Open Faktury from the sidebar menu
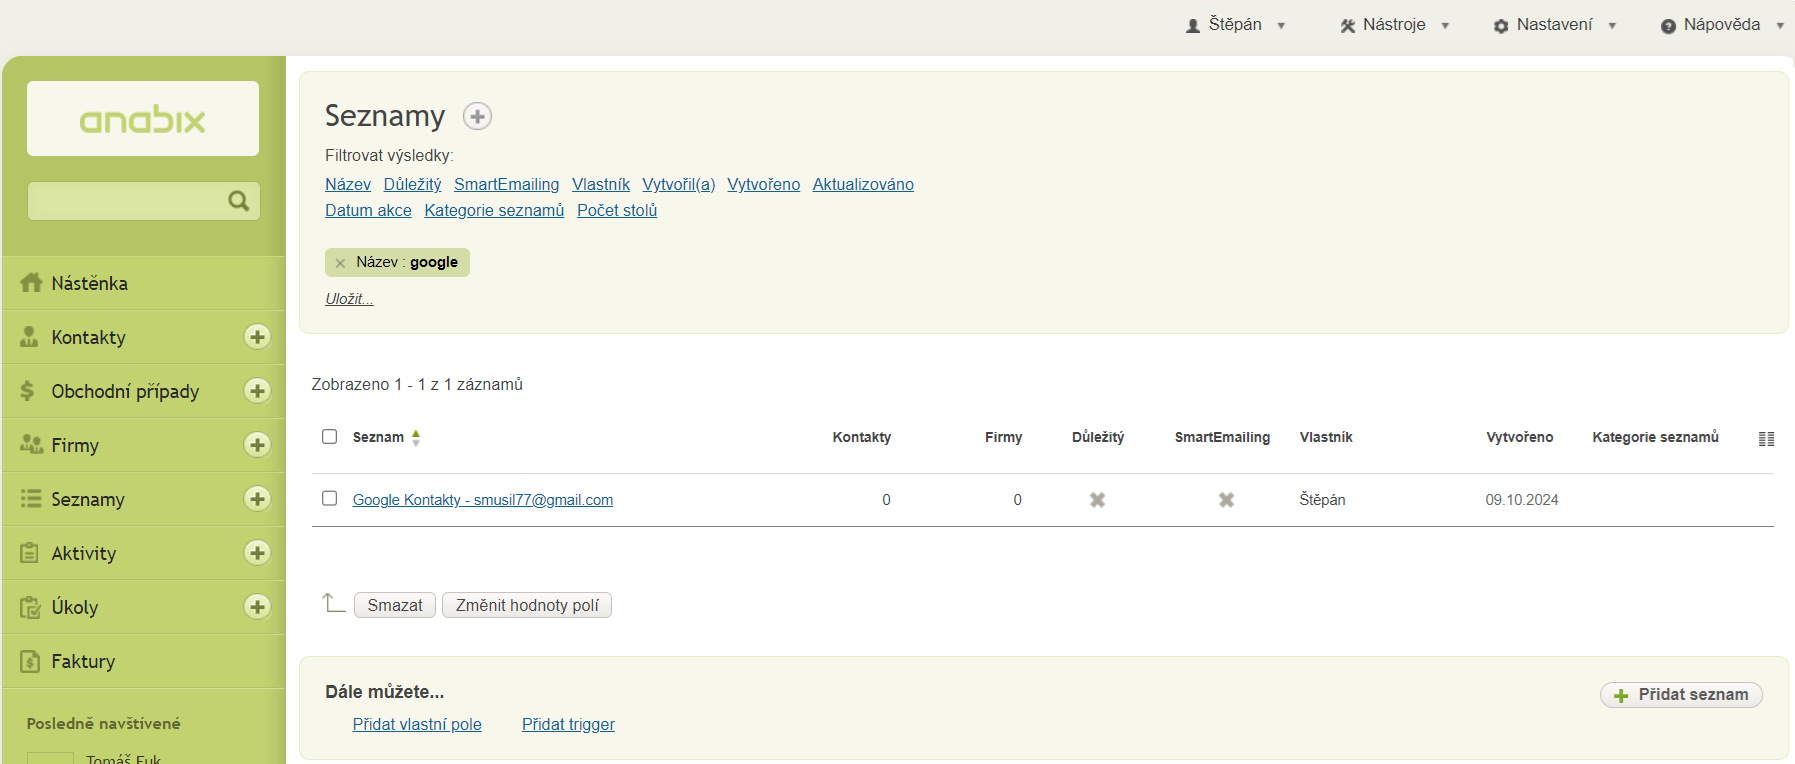Screen dimensions: 1795x764 (83, 661)
